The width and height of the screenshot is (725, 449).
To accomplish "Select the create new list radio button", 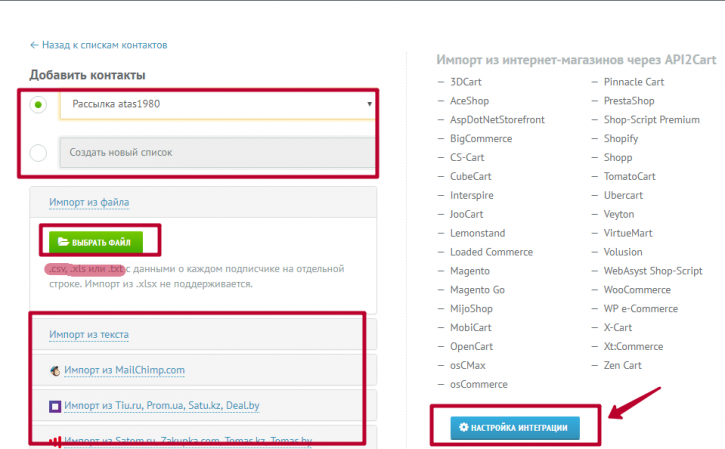I will point(38,153).
